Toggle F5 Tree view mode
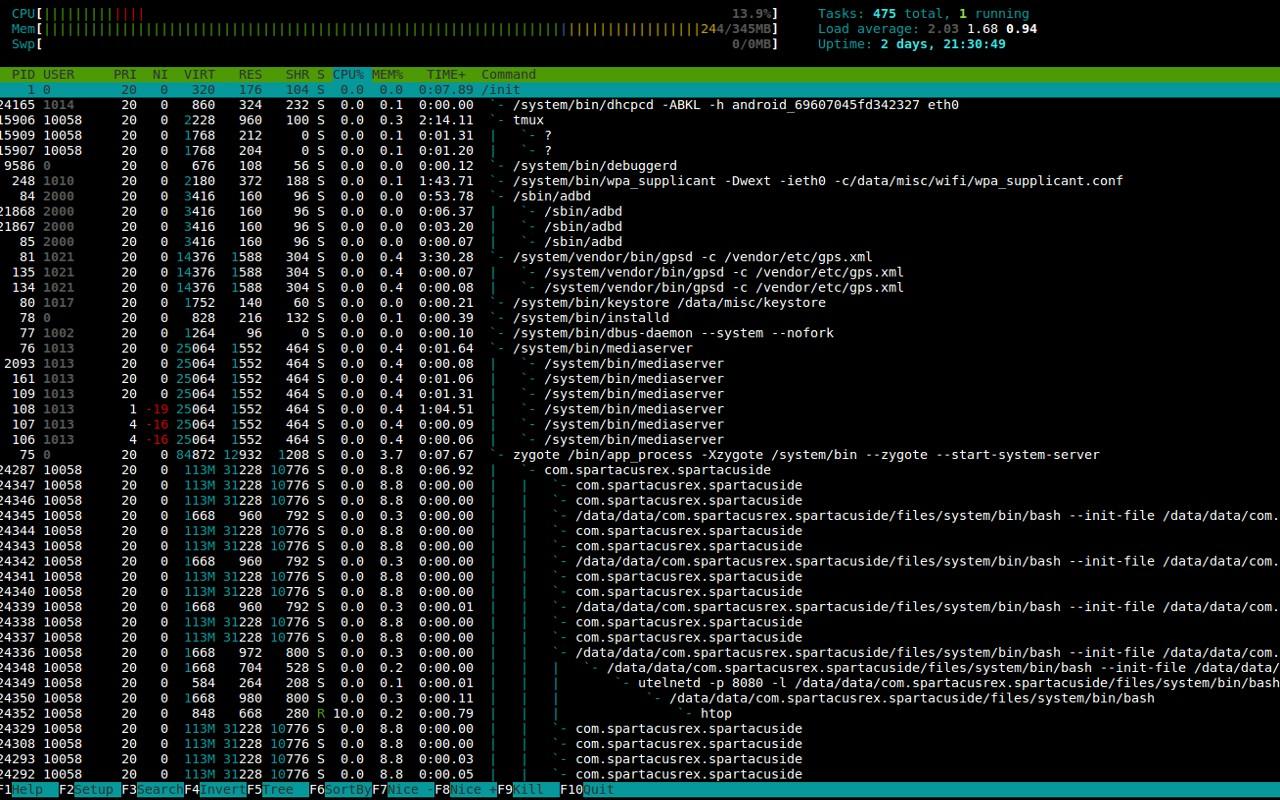The image size is (1280, 800). point(277,790)
